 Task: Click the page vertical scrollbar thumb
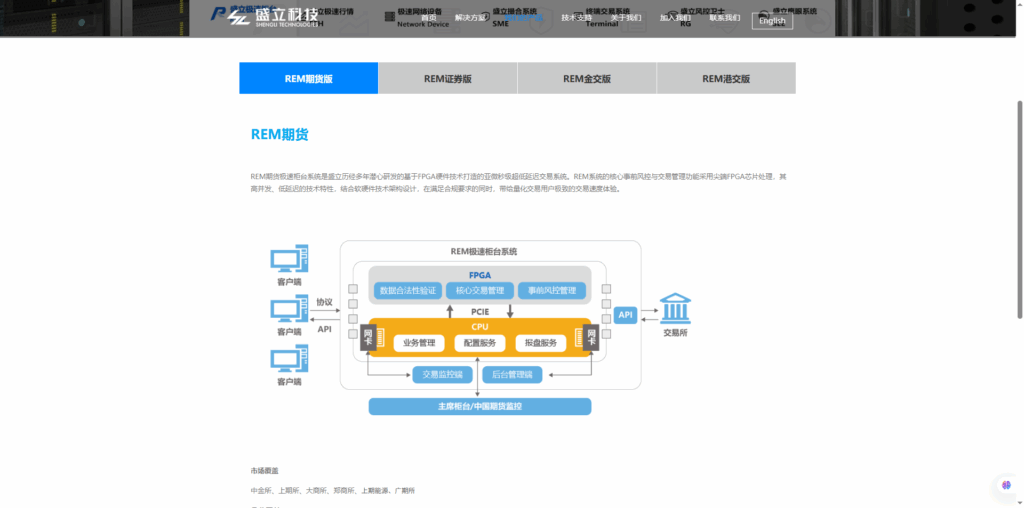[x=1020, y=210]
